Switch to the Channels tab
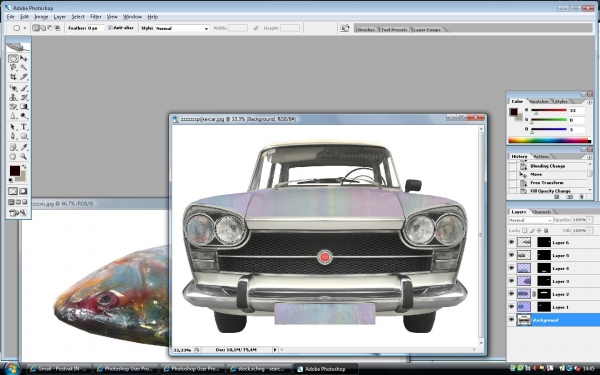The width and height of the screenshot is (600, 375). pyautogui.click(x=541, y=212)
